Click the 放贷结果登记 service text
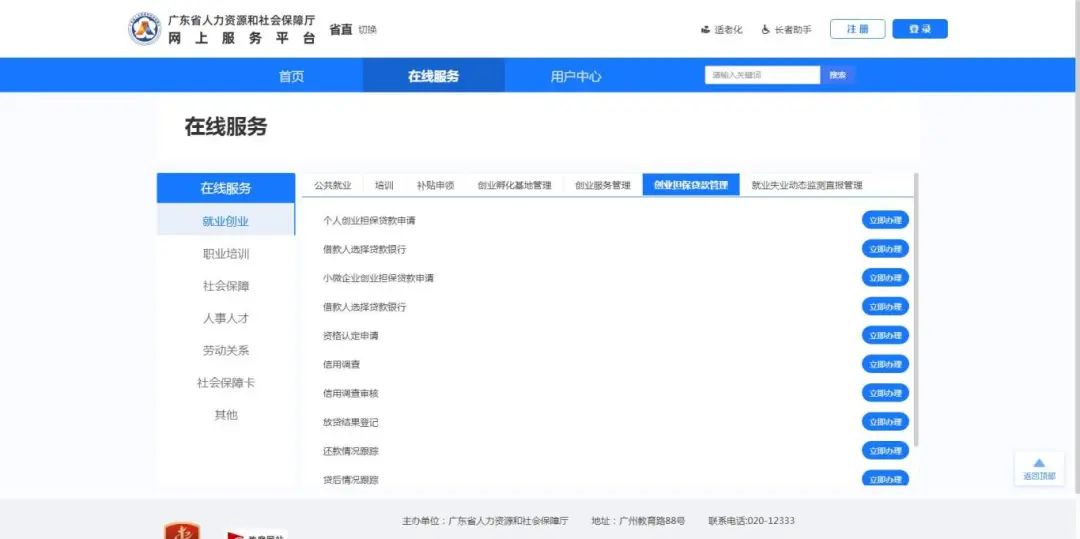This screenshot has height=539, width=1080. pyautogui.click(x=351, y=423)
